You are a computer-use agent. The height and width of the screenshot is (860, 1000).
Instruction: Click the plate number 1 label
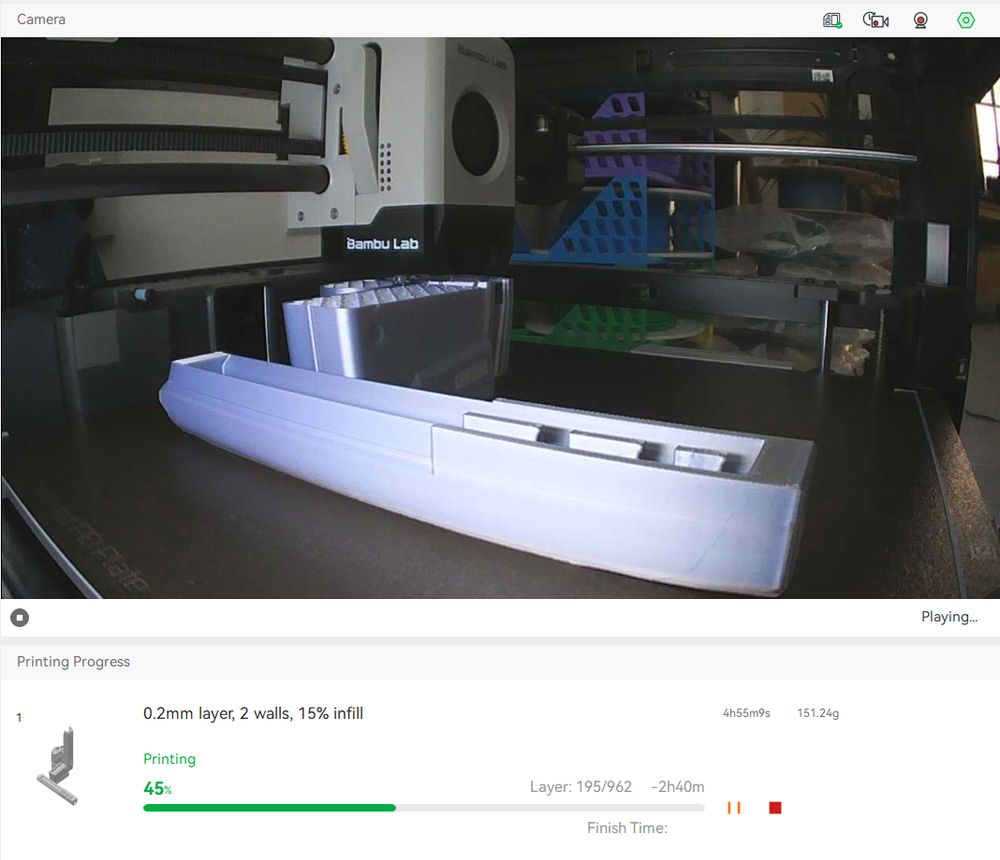point(19,718)
